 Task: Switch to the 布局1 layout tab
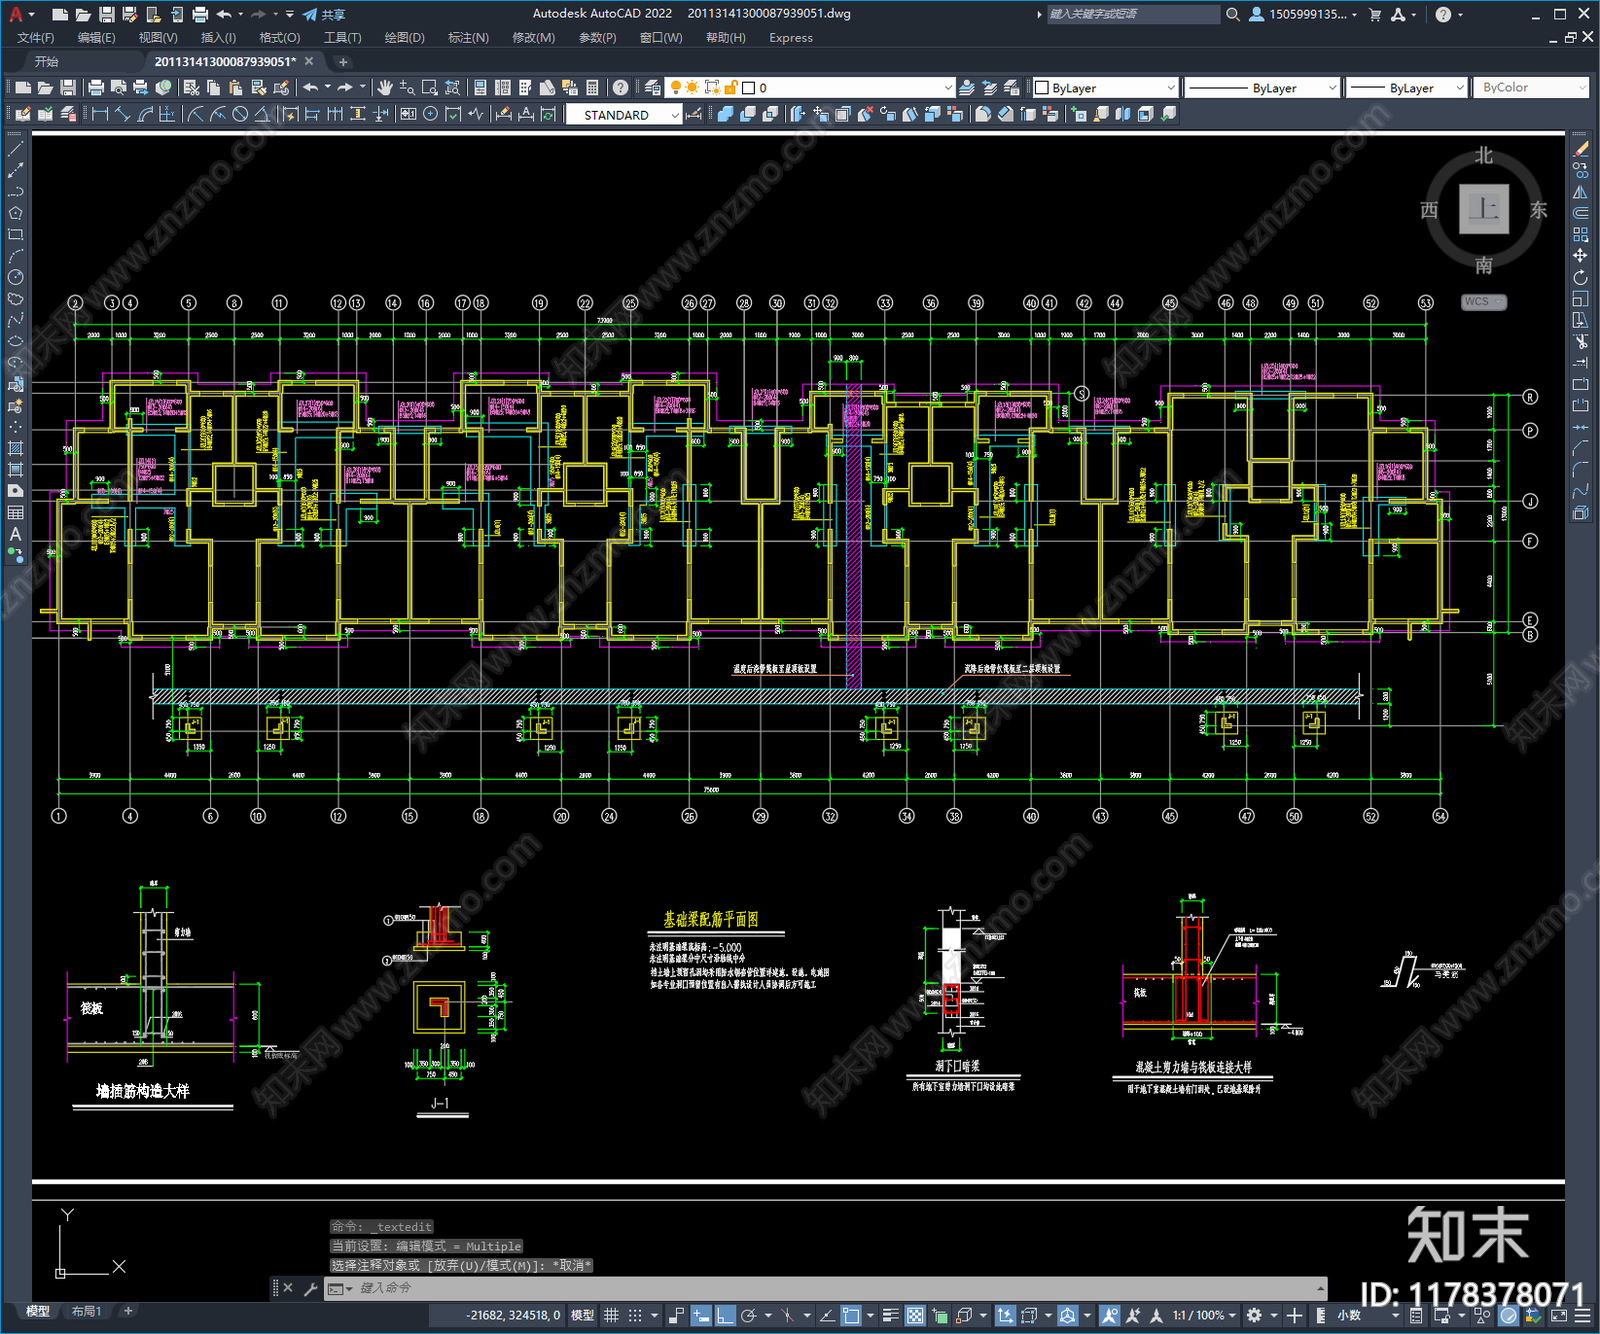[x=87, y=1311]
